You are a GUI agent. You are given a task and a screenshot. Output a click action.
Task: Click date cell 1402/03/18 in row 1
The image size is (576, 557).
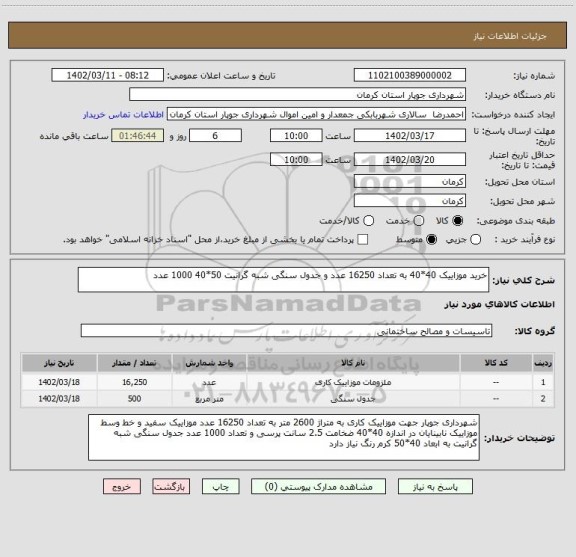[59, 382]
